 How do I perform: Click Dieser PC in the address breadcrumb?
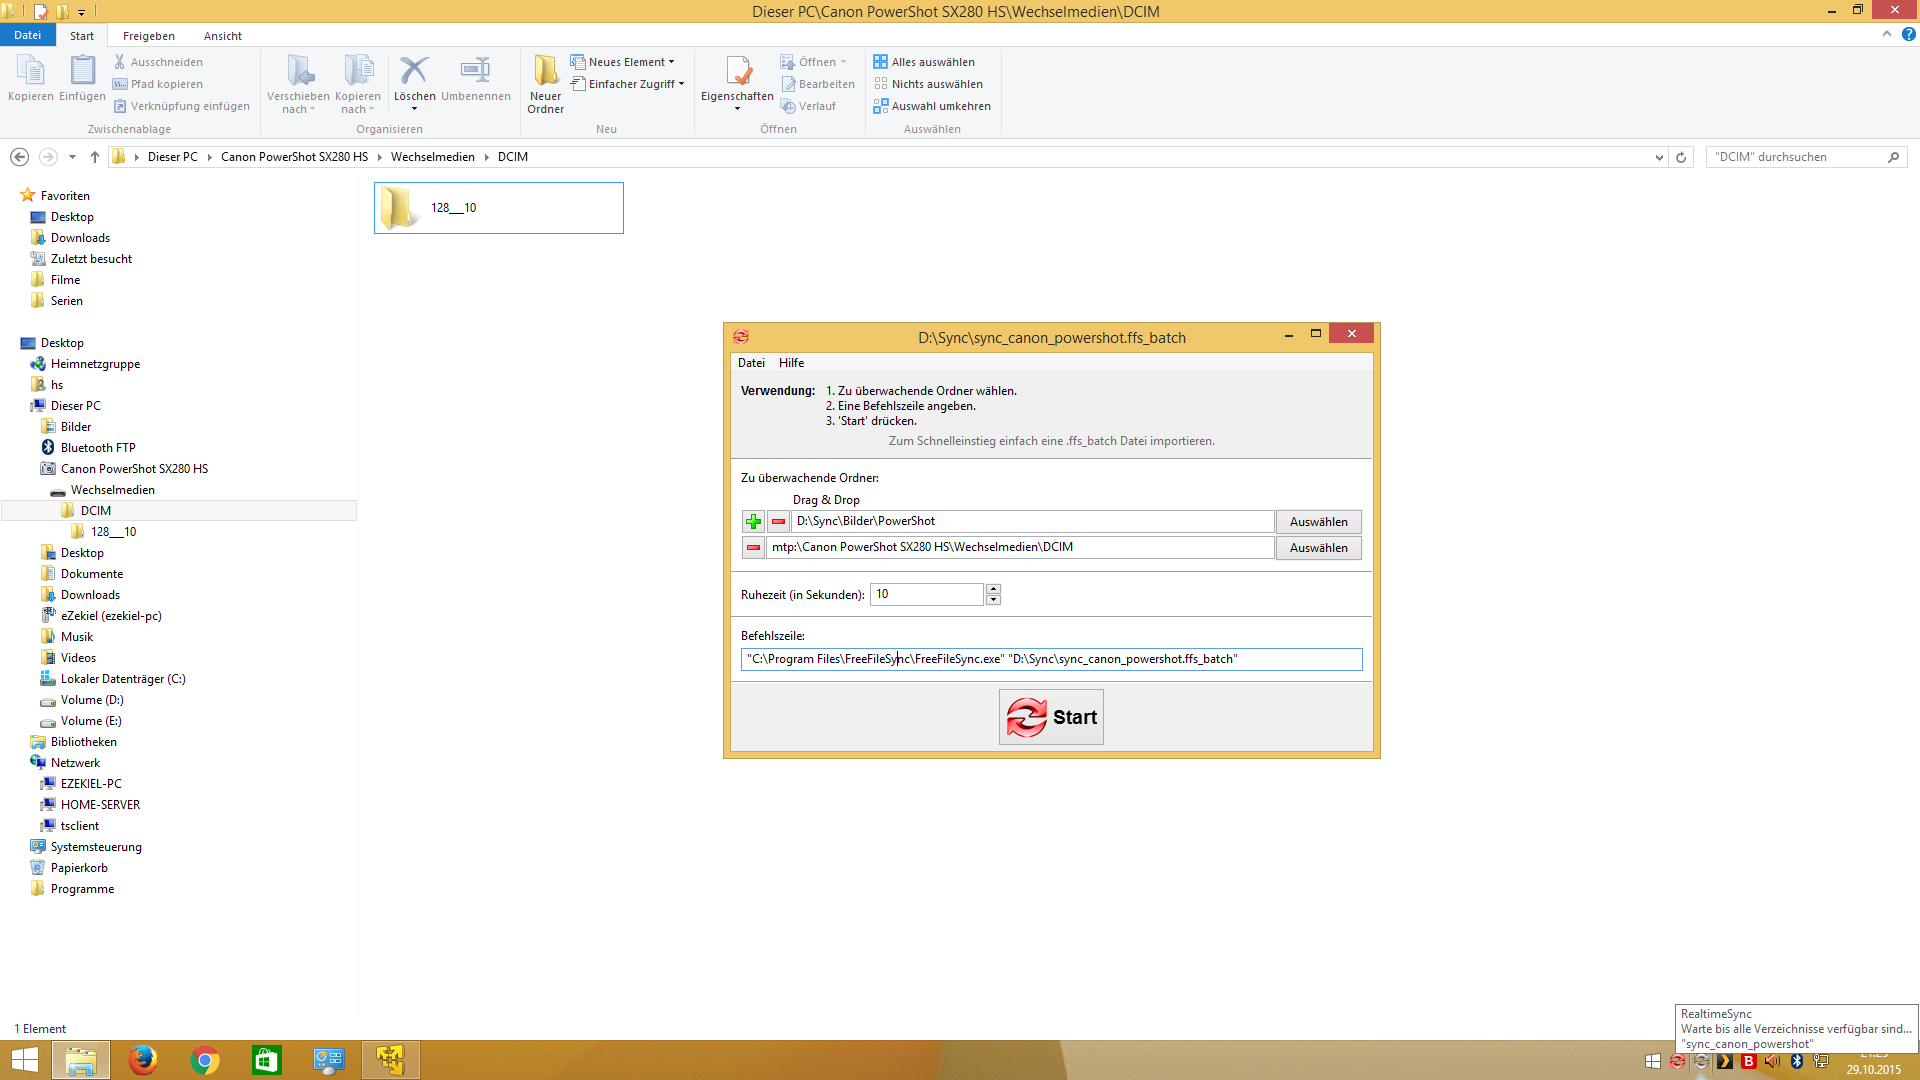pyautogui.click(x=173, y=157)
